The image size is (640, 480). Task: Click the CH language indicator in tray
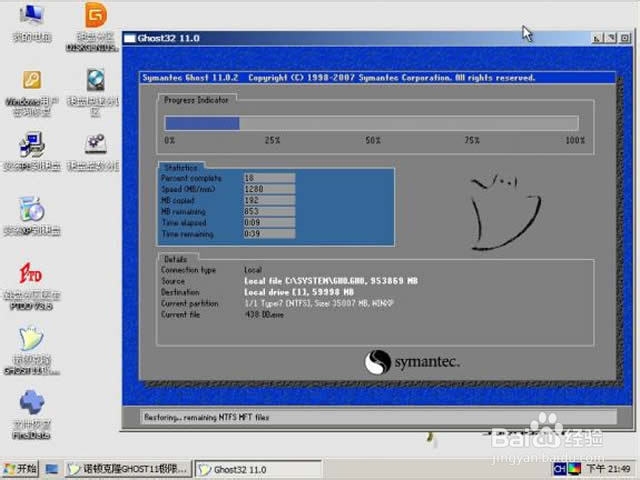tap(560, 469)
